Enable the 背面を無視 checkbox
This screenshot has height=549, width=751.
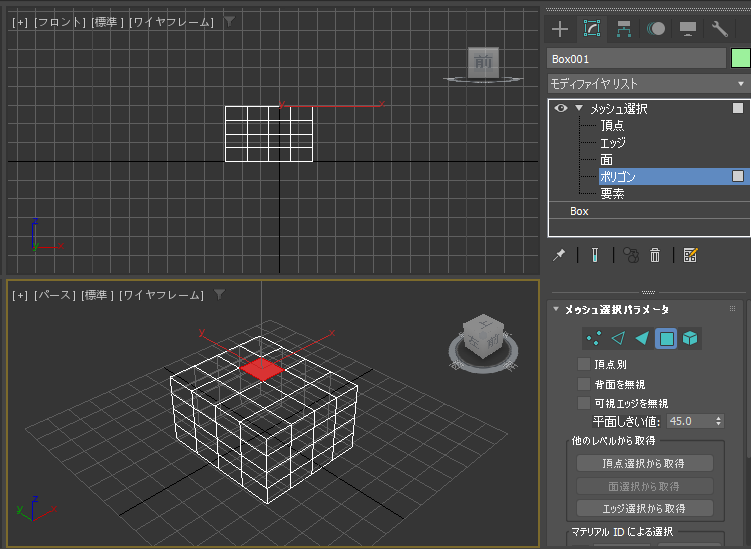click(x=584, y=384)
